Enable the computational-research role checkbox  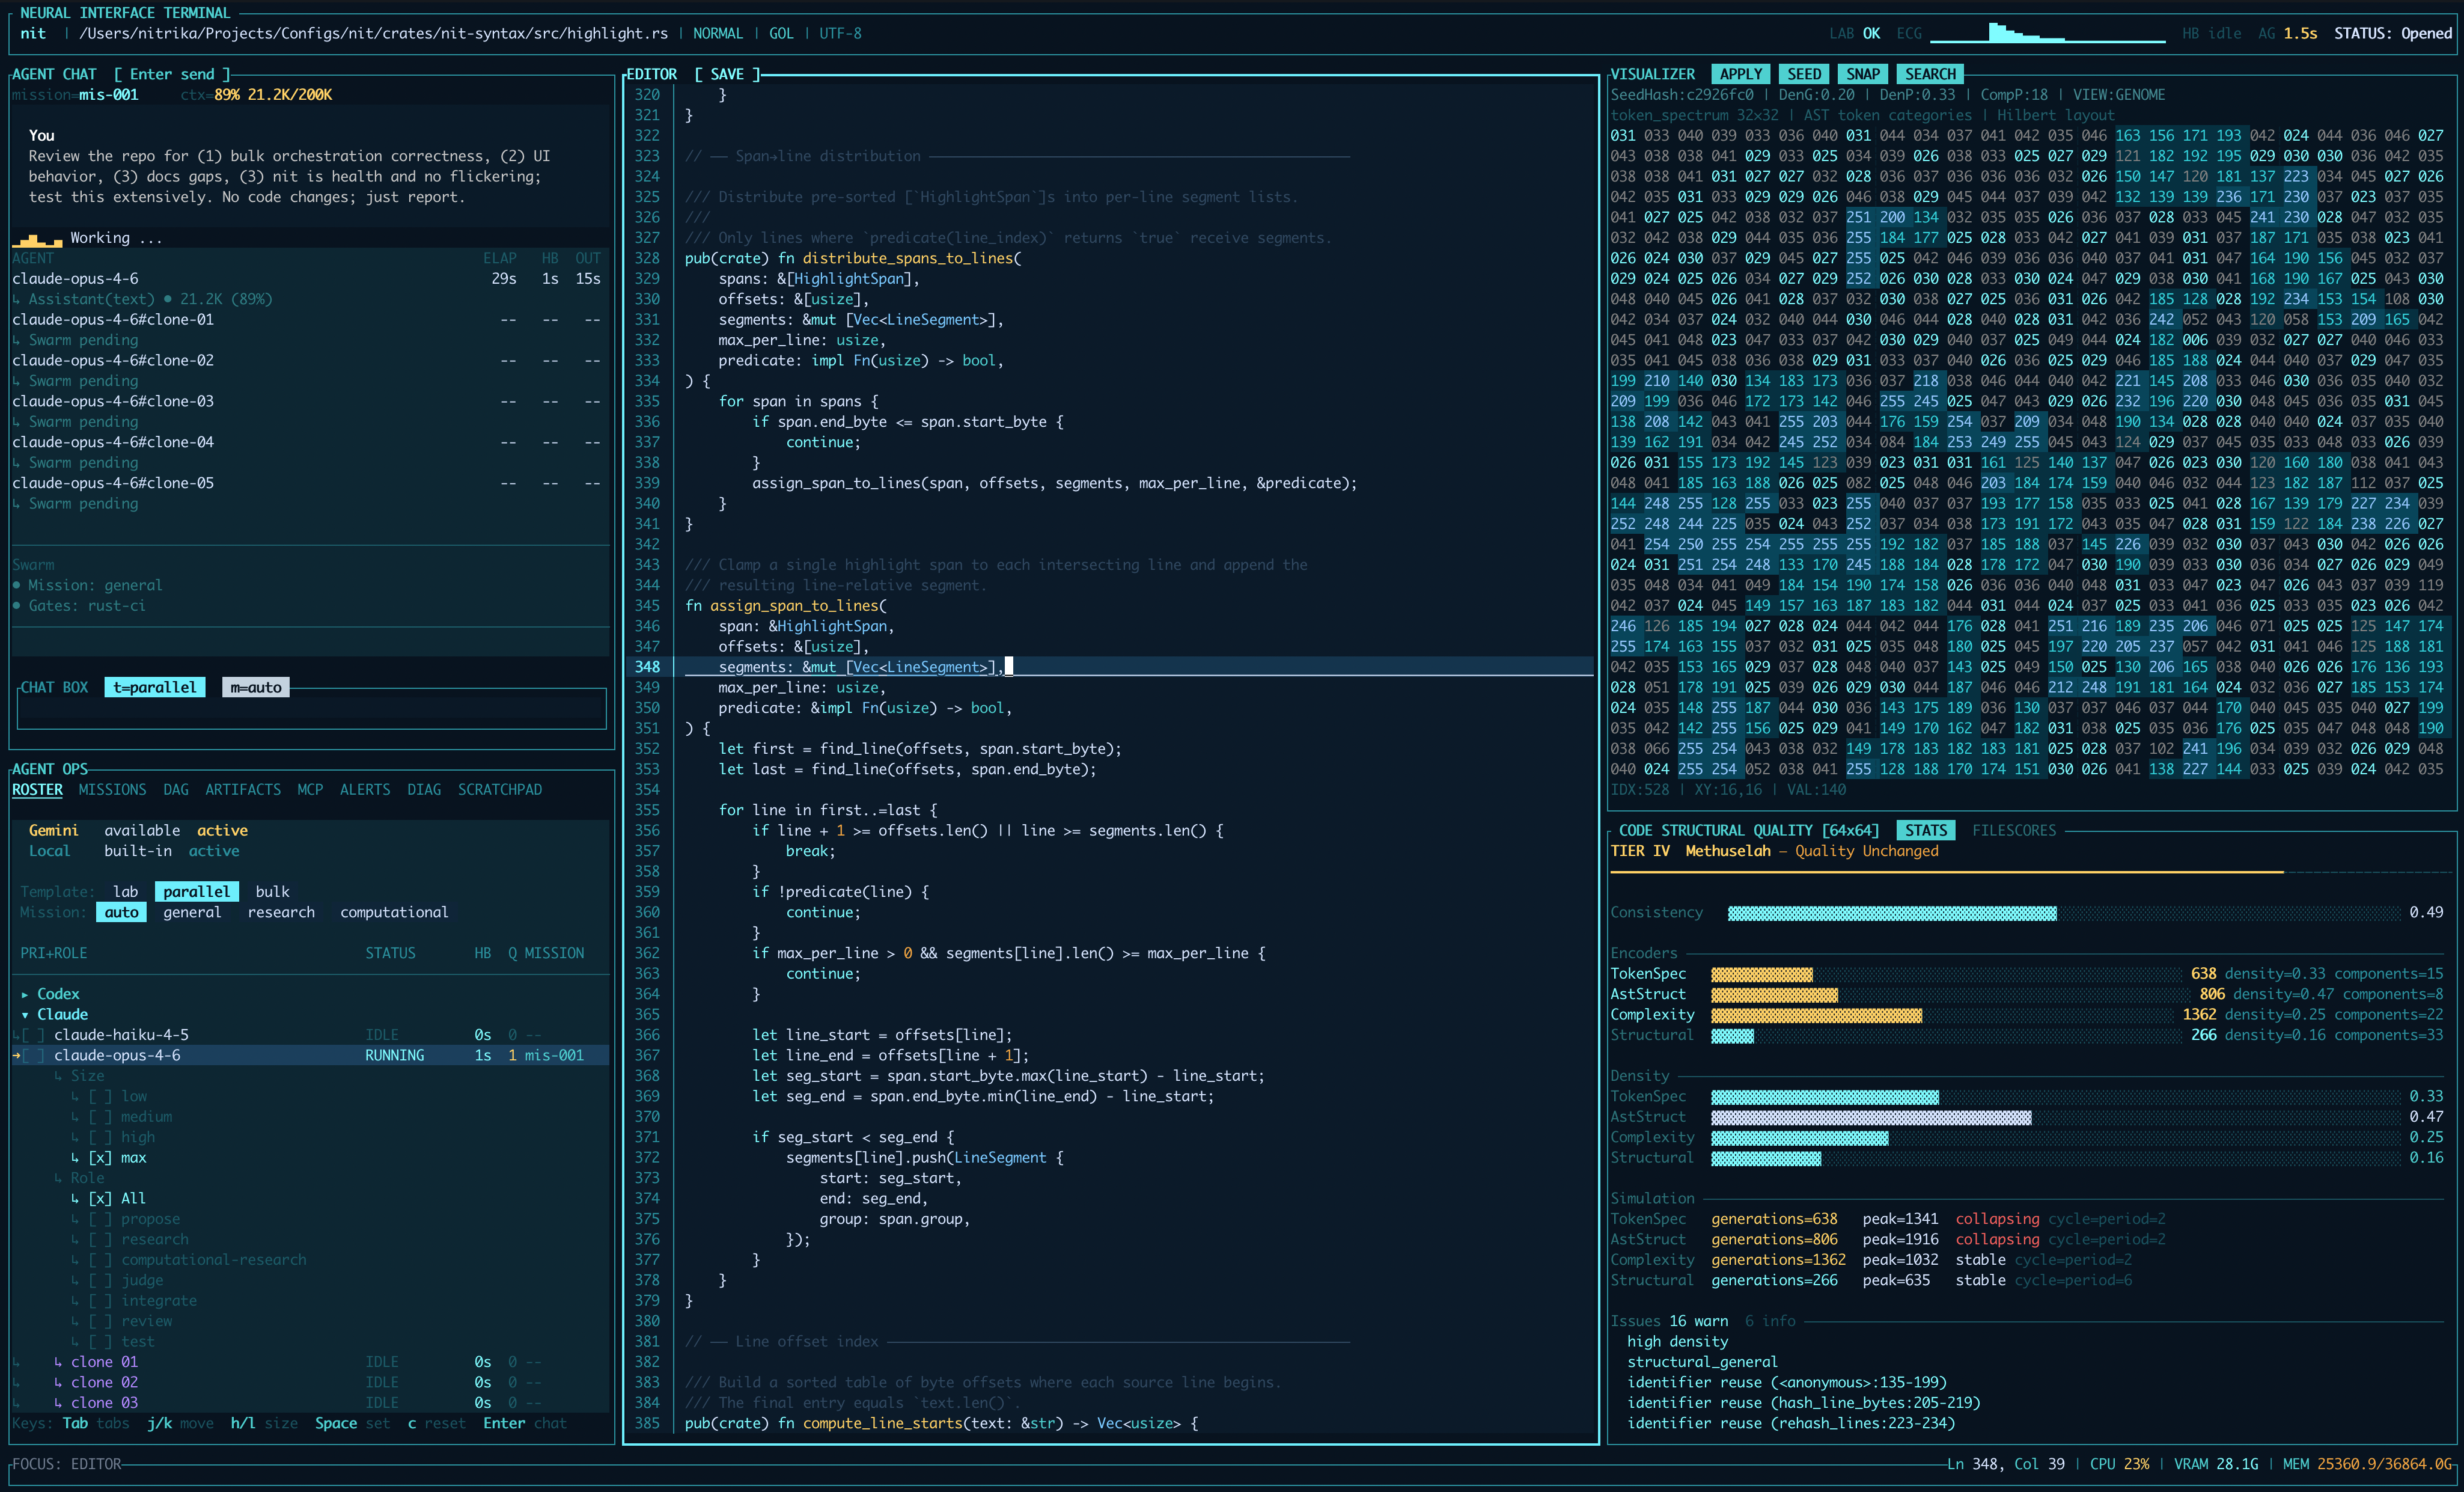[100, 1260]
